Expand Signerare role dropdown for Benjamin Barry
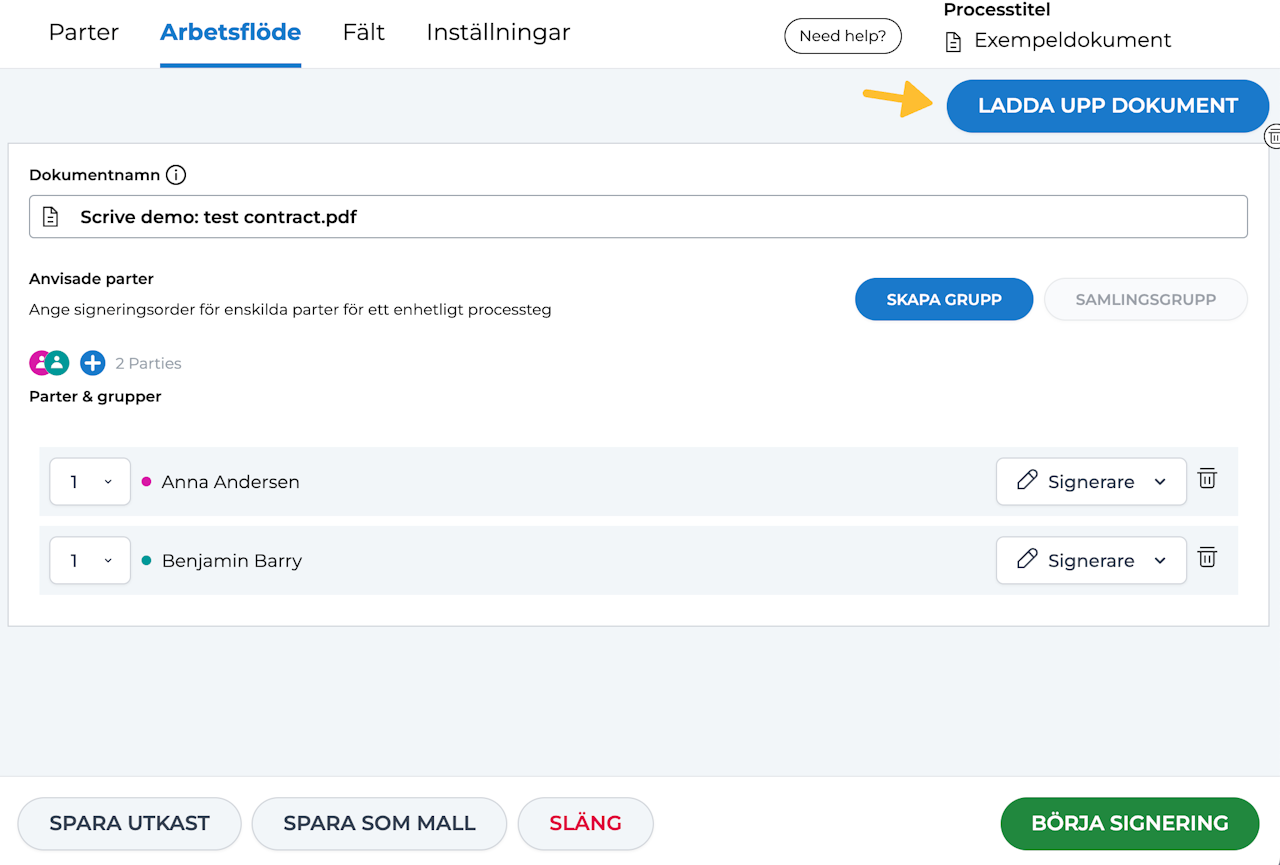 pyautogui.click(x=1091, y=561)
